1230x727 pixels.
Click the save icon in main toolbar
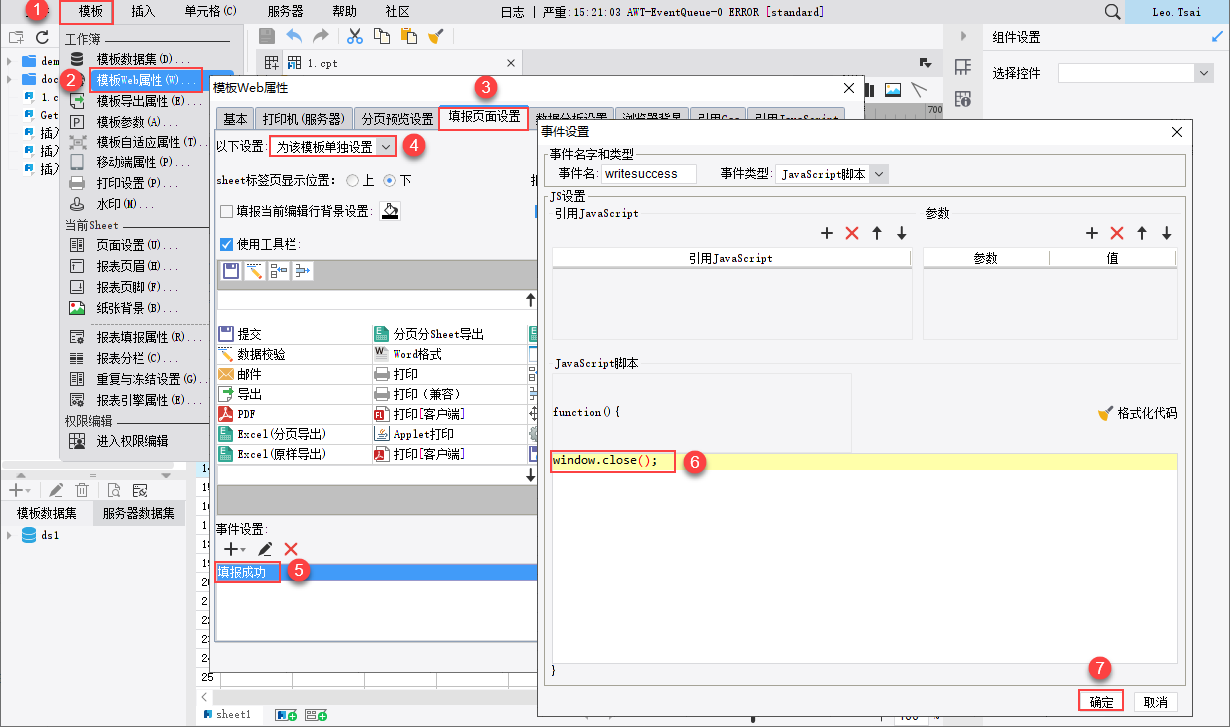point(267,36)
